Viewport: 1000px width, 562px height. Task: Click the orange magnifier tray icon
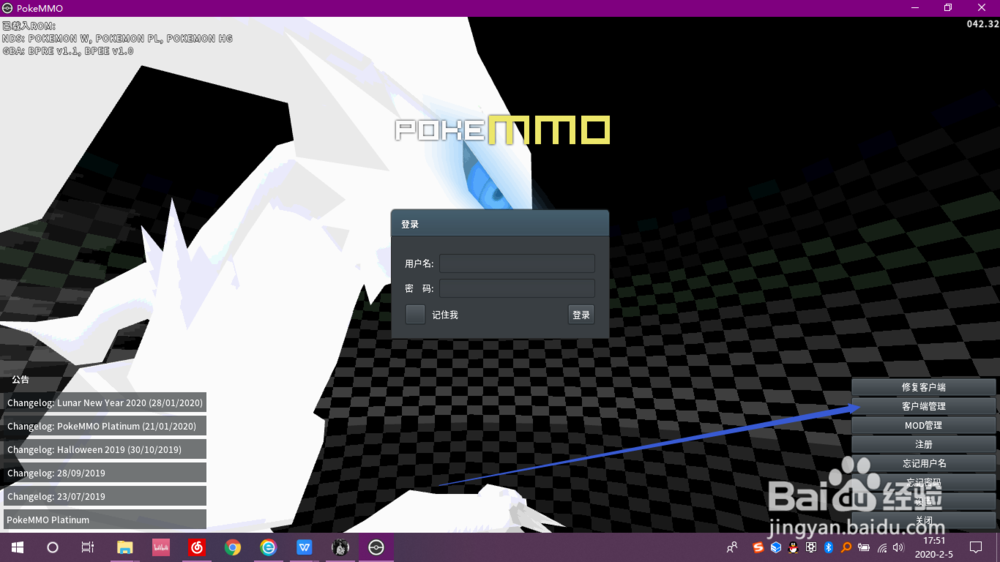pos(846,547)
